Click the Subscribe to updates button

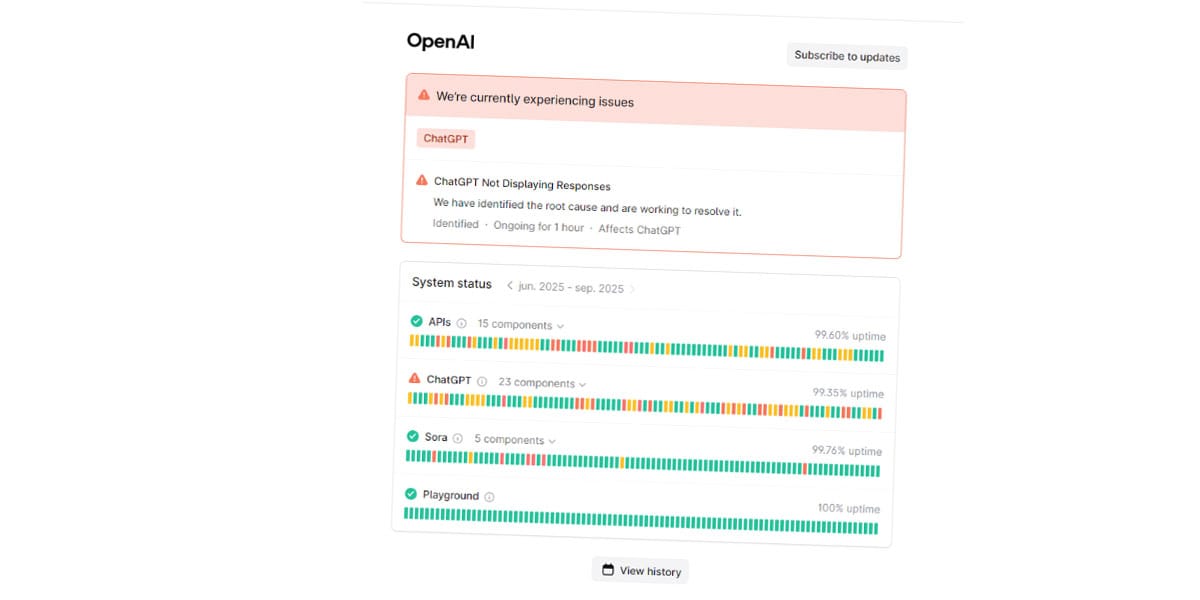click(x=847, y=57)
